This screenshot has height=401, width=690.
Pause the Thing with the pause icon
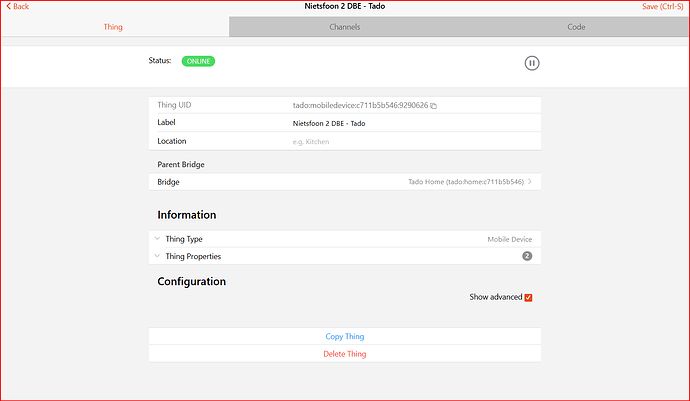[x=532, y=63]
